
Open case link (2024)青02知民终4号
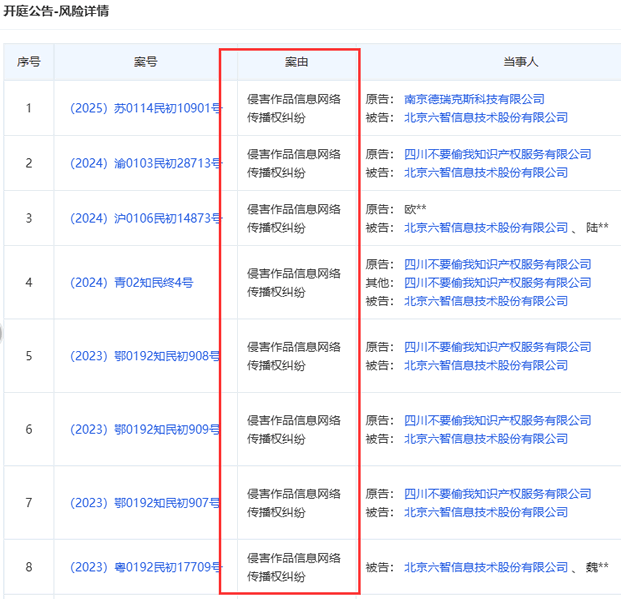coord(131,282)
